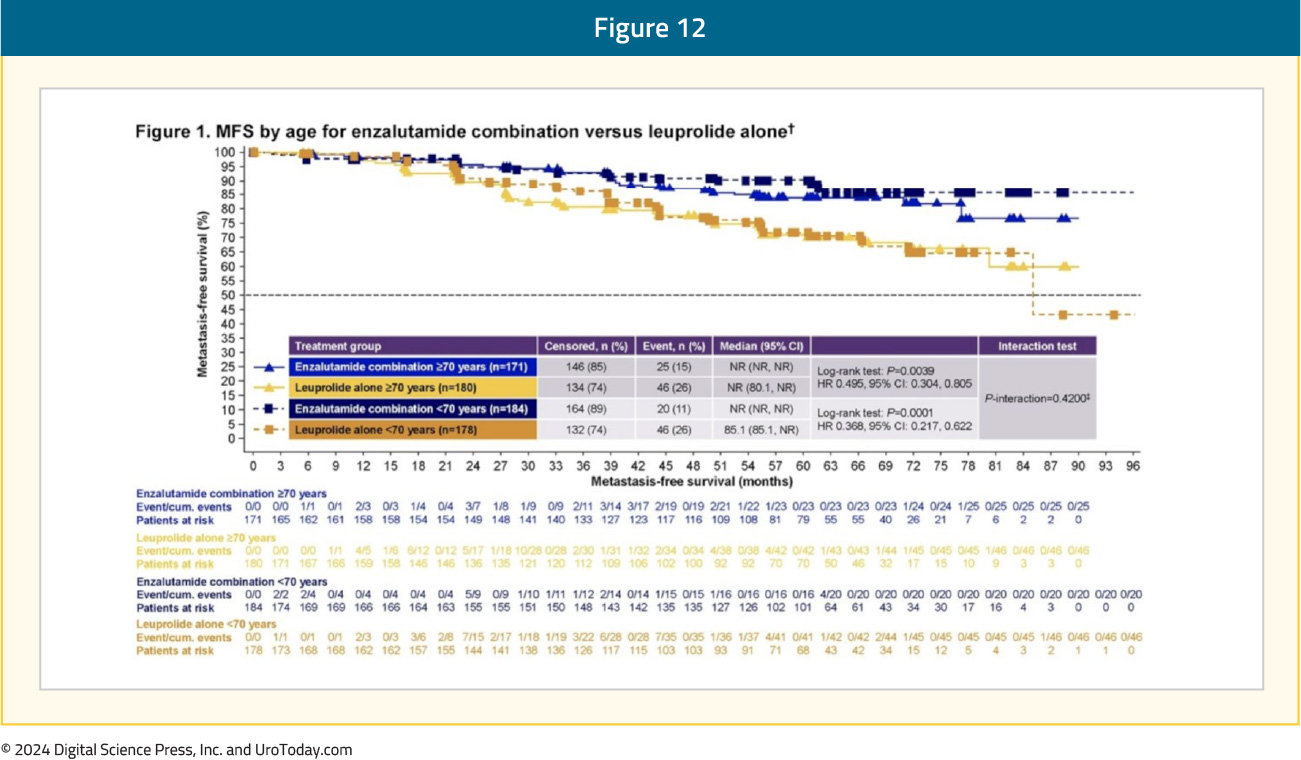Screen dimensions: 1301x760
Task: Click median cell "85.1 (85.1, NR)"
Action: pos(762,430)
